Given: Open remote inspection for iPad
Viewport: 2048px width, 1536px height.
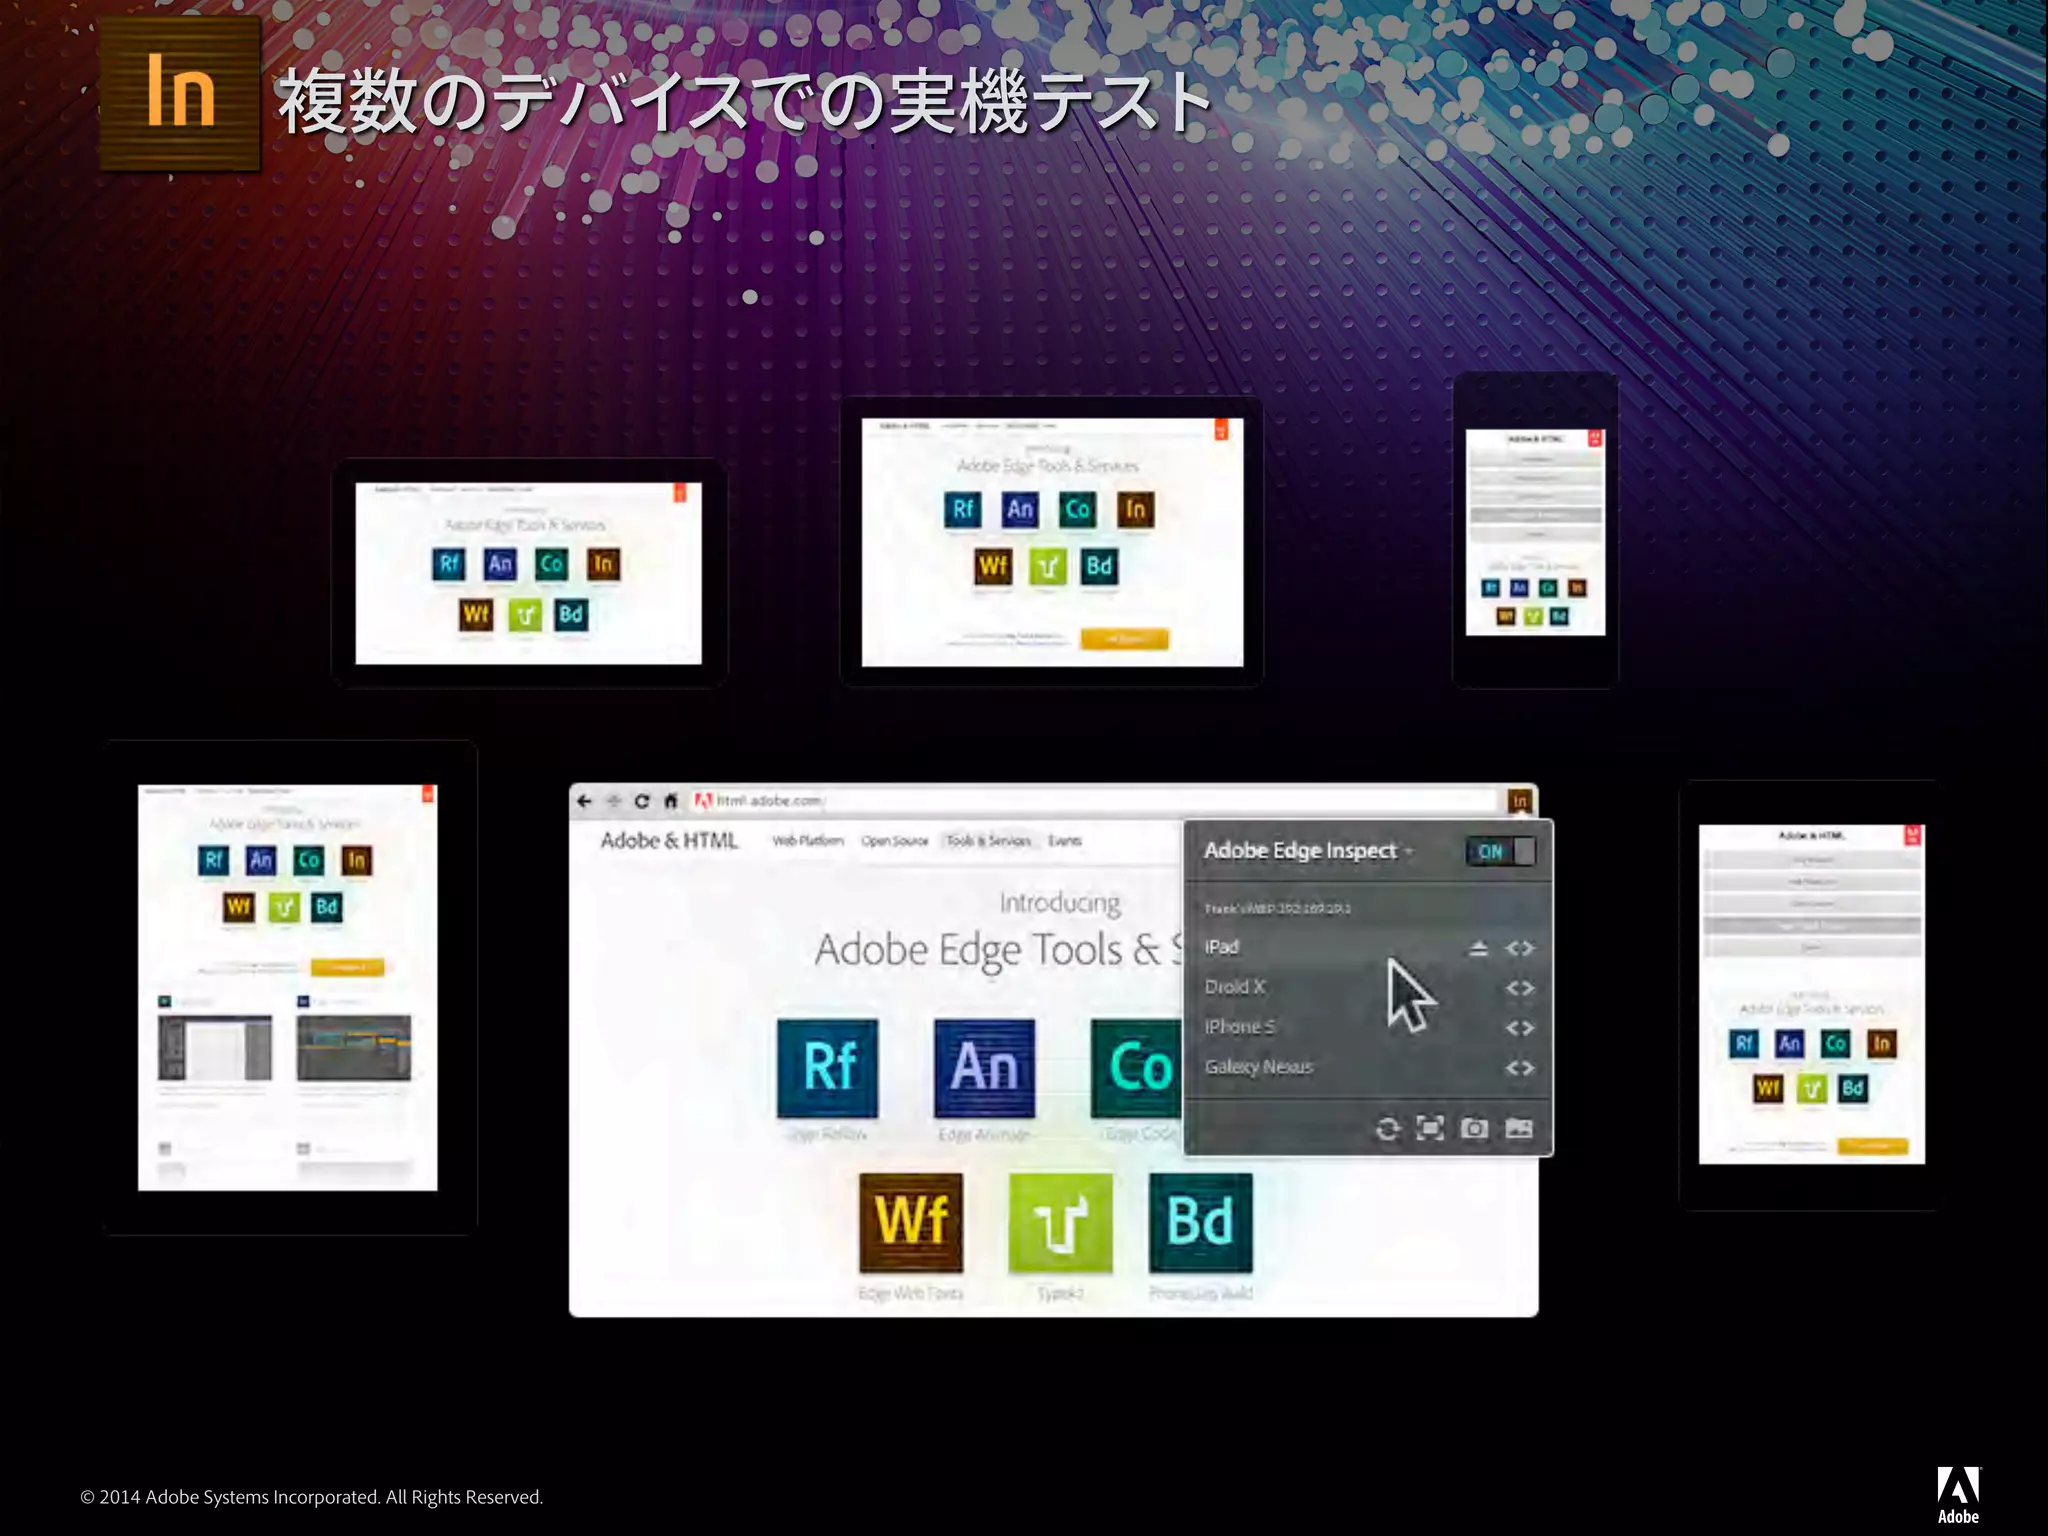Looking at the screenshot, I should click(1520, 948).
